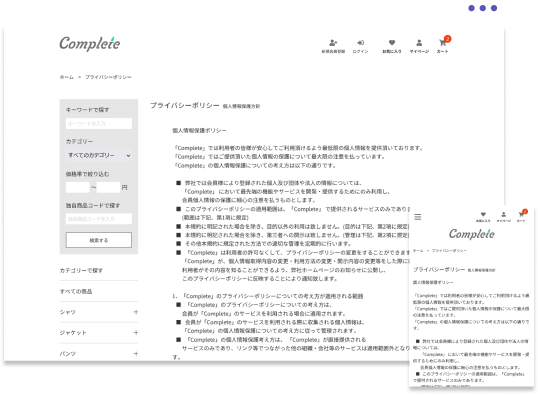Open the shopping cart in desktop header

(443, 43)
